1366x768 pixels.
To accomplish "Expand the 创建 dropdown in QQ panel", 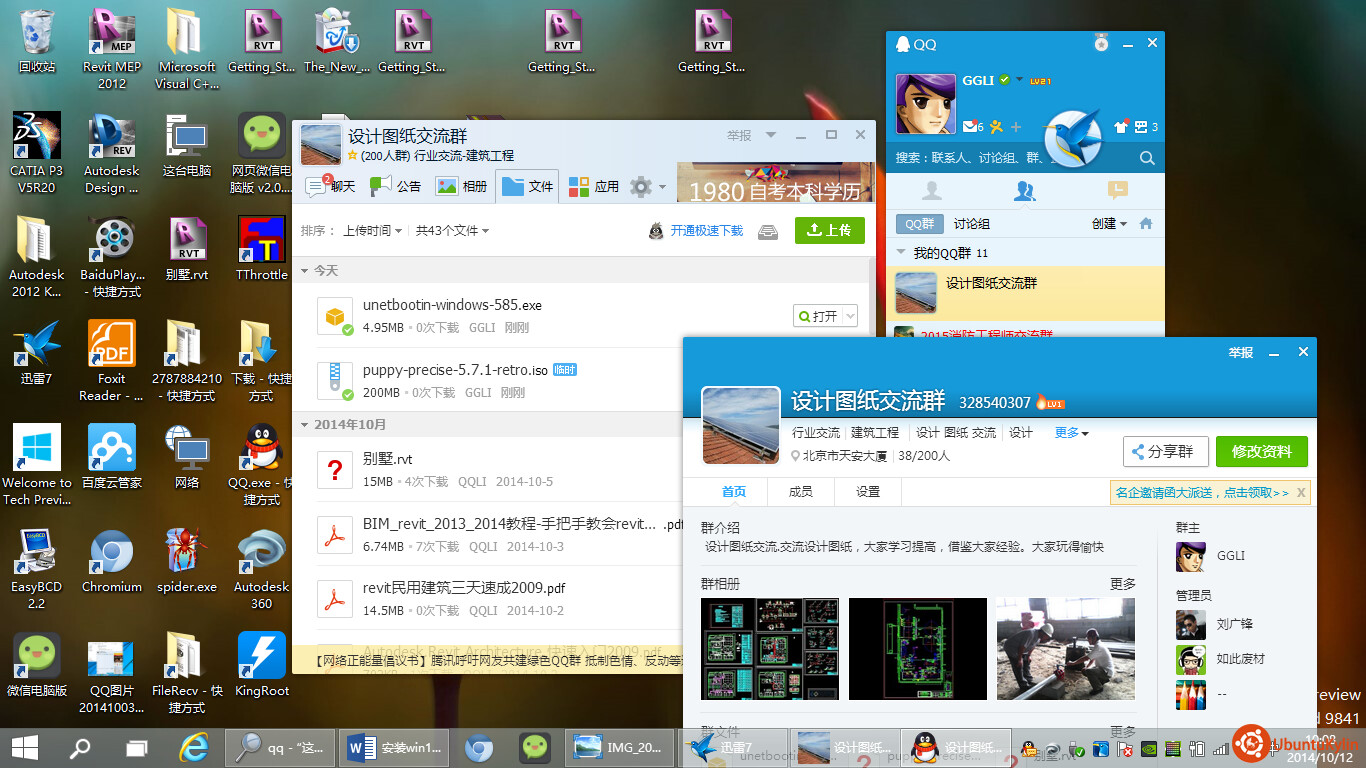I will 1109,224.
